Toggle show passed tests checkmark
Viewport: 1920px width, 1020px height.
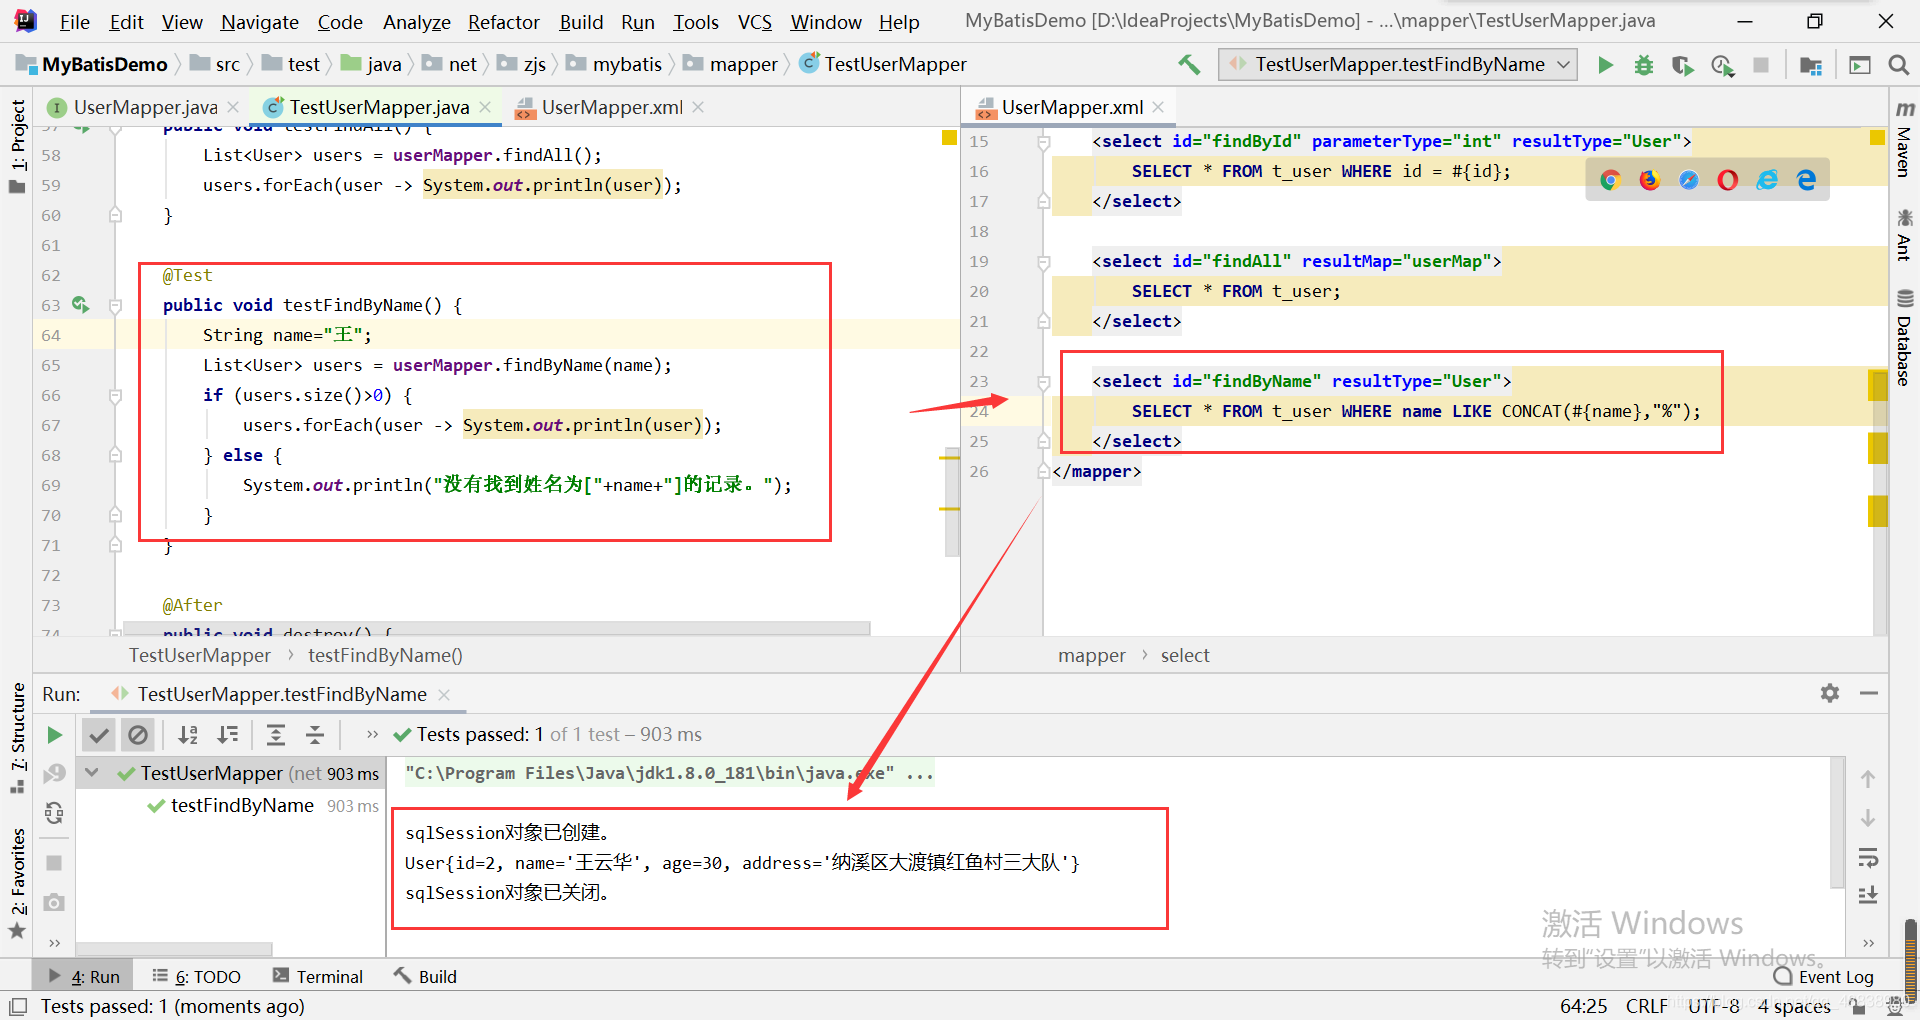(98, 735)
